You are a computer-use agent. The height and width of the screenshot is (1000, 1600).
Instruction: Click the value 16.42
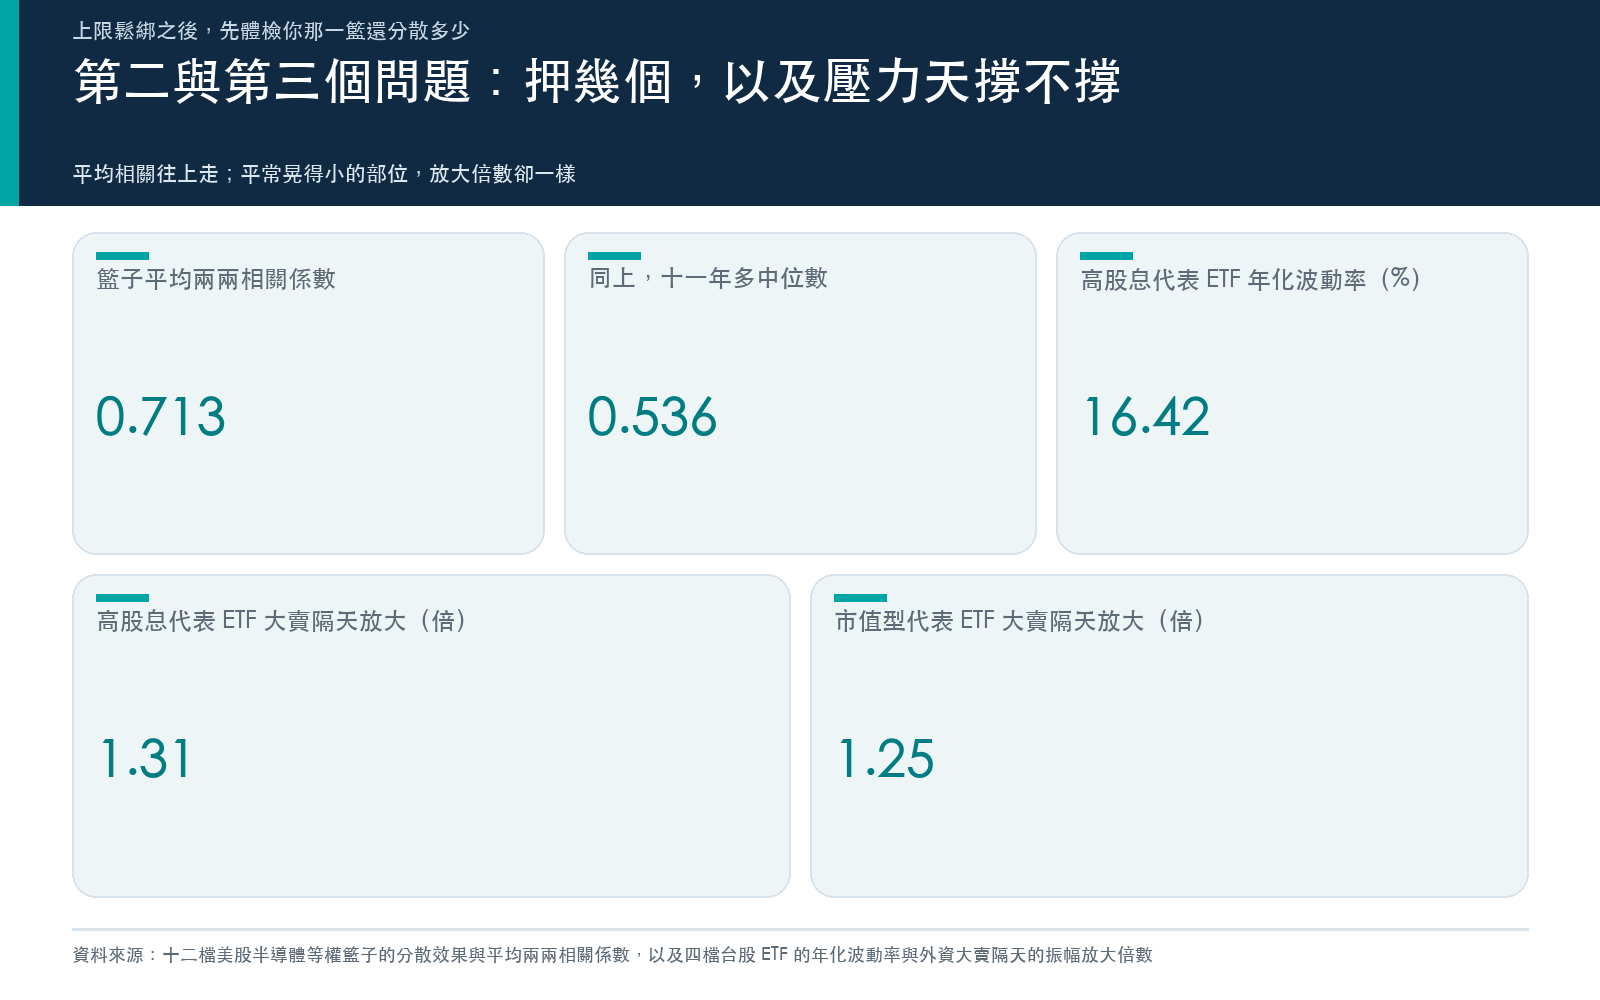point(1147,417)
